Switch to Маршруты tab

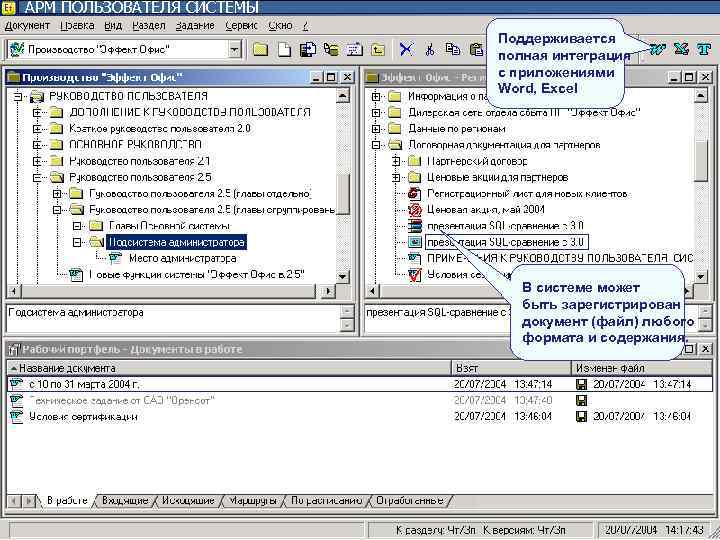(x=253, y=501)
